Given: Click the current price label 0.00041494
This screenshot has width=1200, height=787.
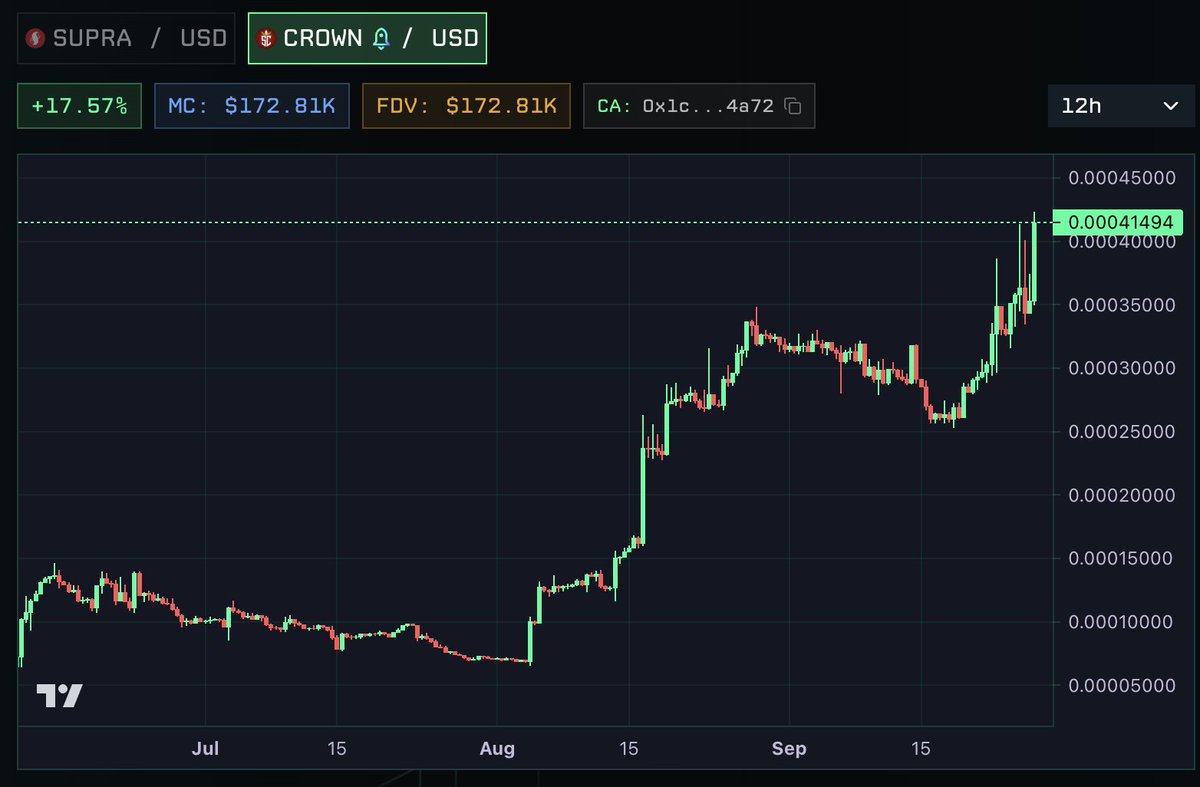Looking at the screenshot, I should point(1119,221).
